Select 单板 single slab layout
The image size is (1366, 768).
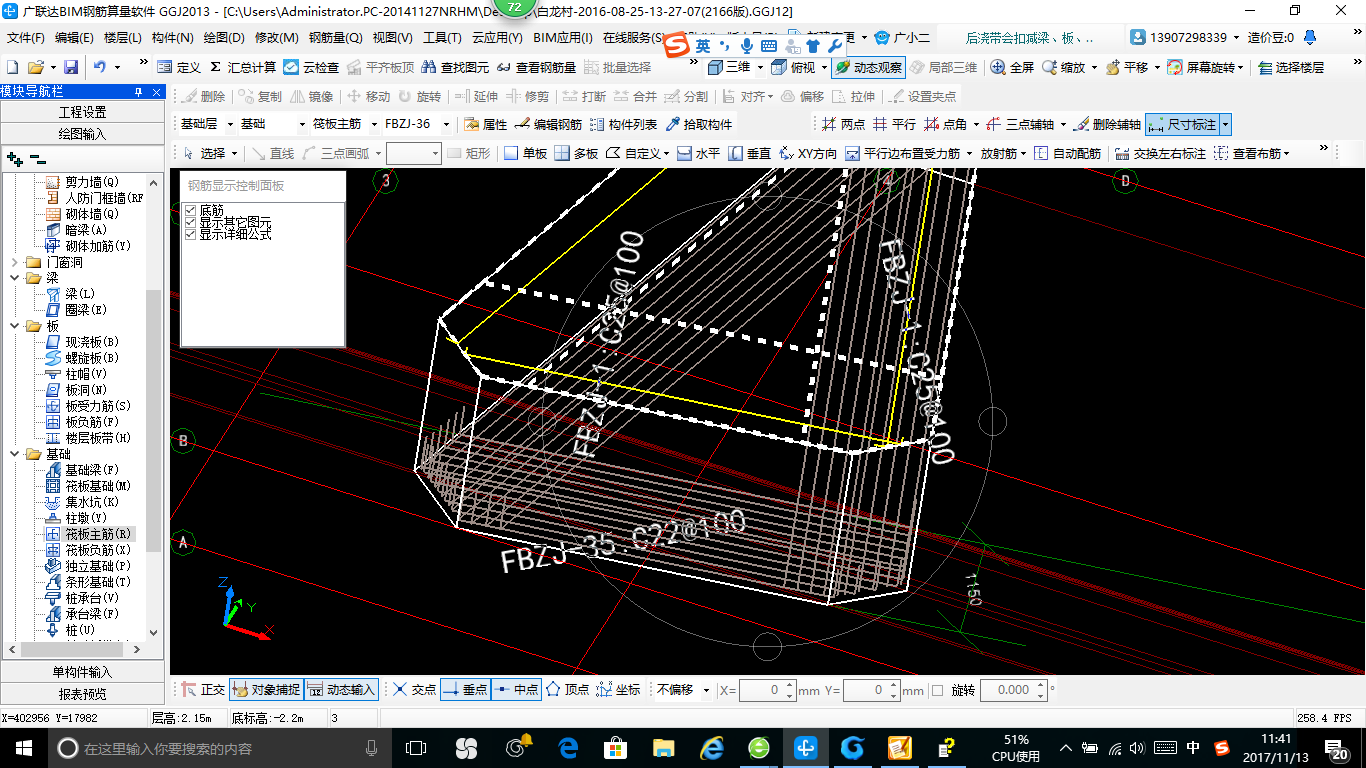point(525,153)
